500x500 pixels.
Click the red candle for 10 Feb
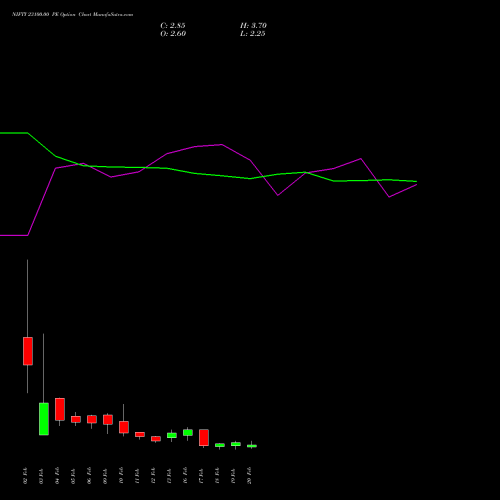[x=124, y=427]
